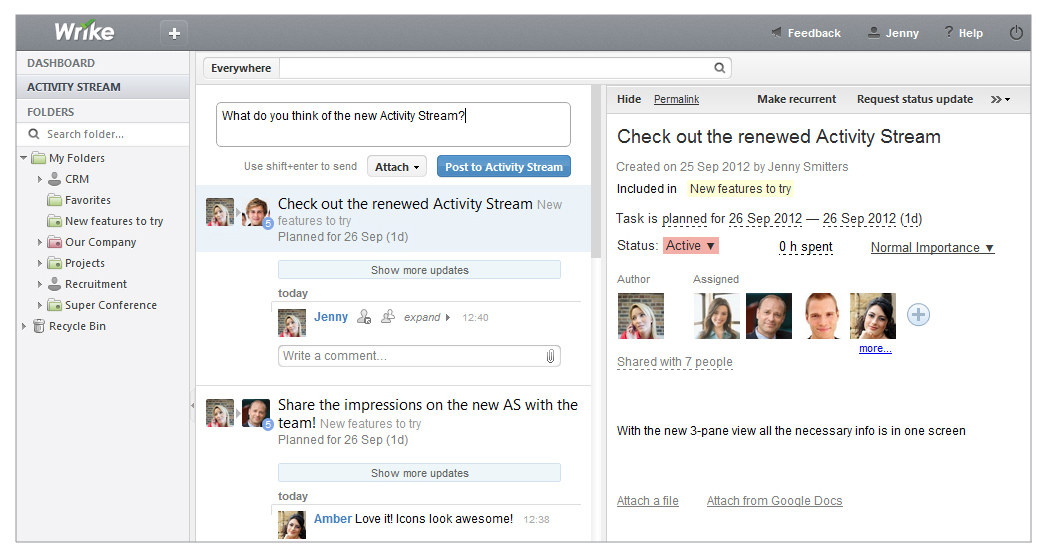Image resolution: width=1045 pixels, height=557 pixels.
Task: Open the Dashboard section
Action: tap(61, 63)
